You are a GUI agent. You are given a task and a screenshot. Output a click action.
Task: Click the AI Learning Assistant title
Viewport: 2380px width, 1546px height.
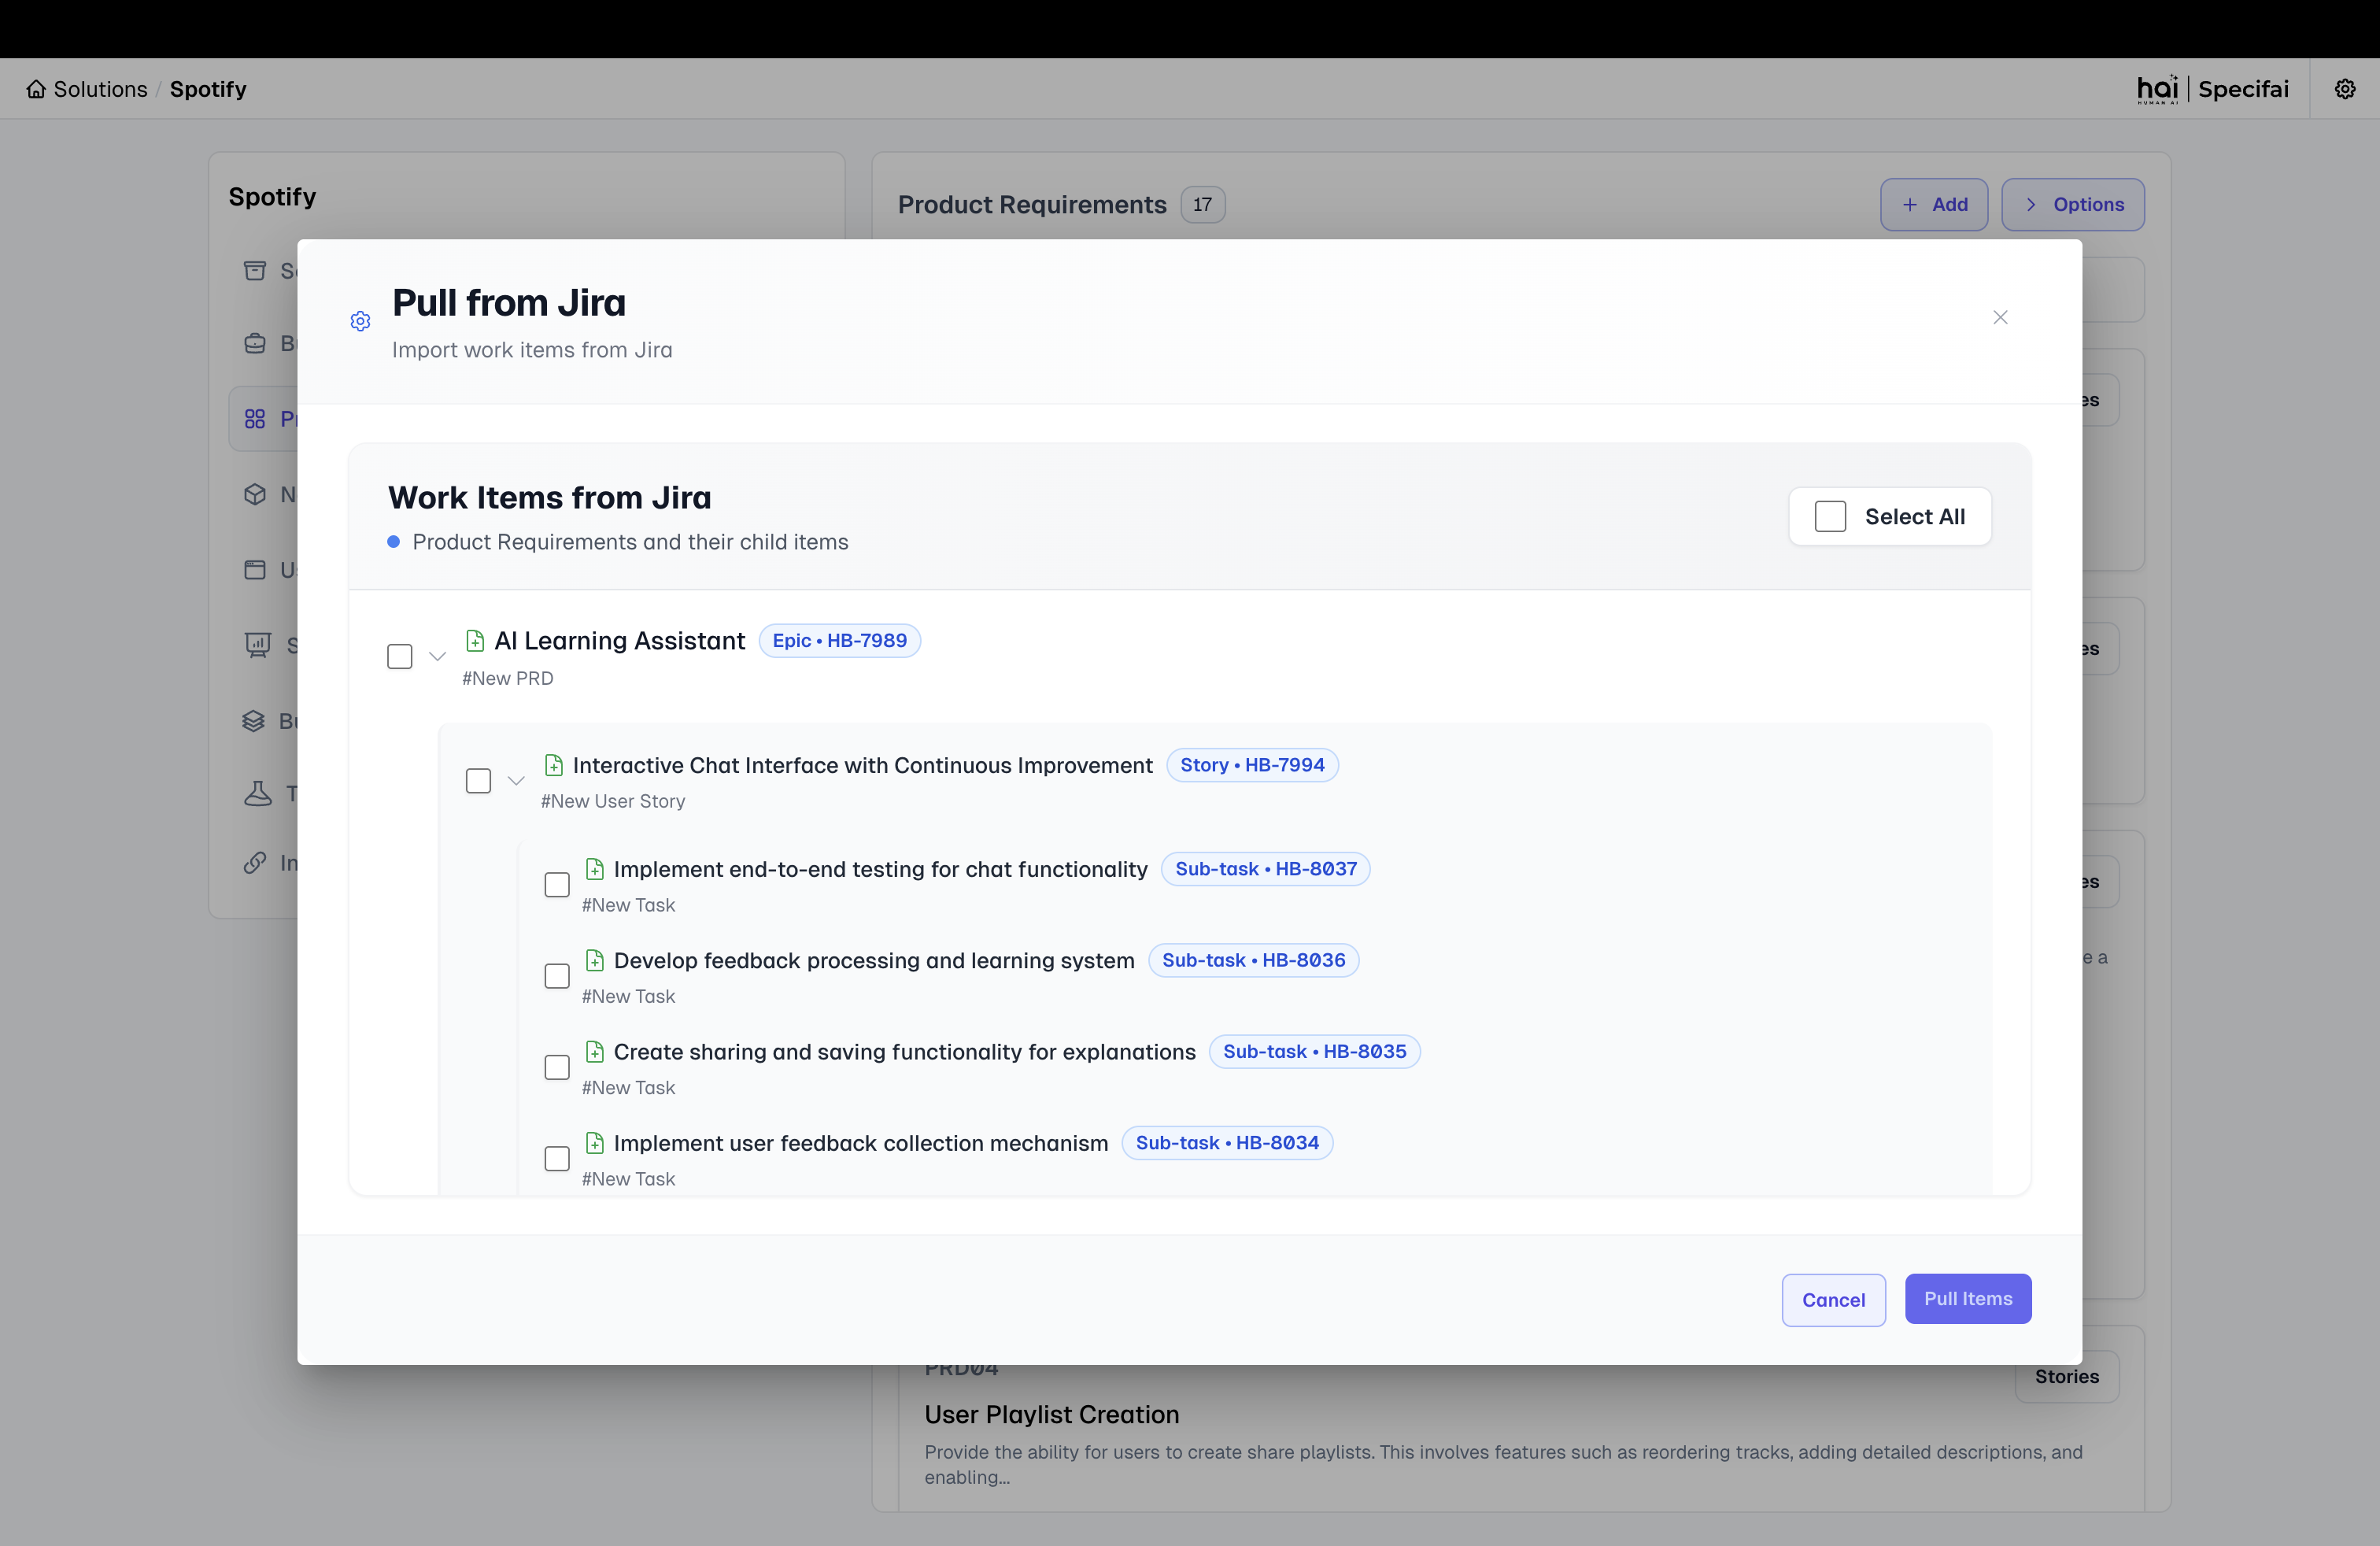point(620,640)
